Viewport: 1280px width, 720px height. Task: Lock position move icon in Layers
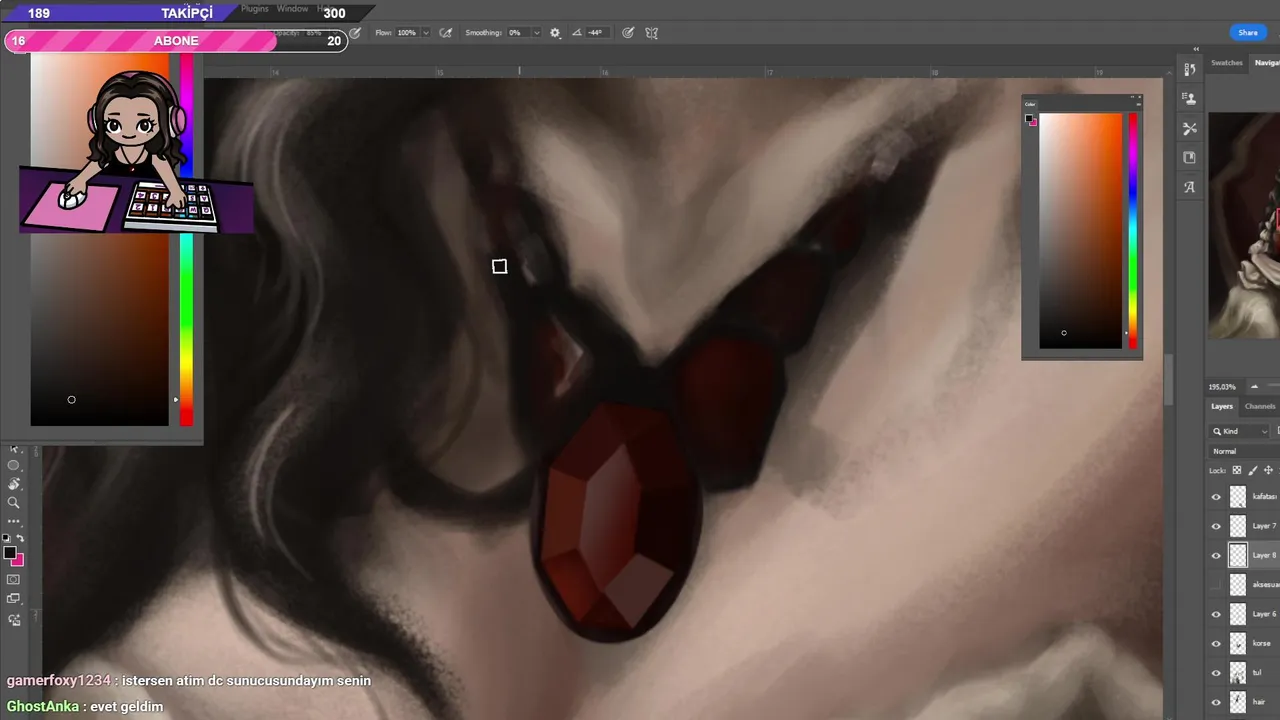[1269, 470]
